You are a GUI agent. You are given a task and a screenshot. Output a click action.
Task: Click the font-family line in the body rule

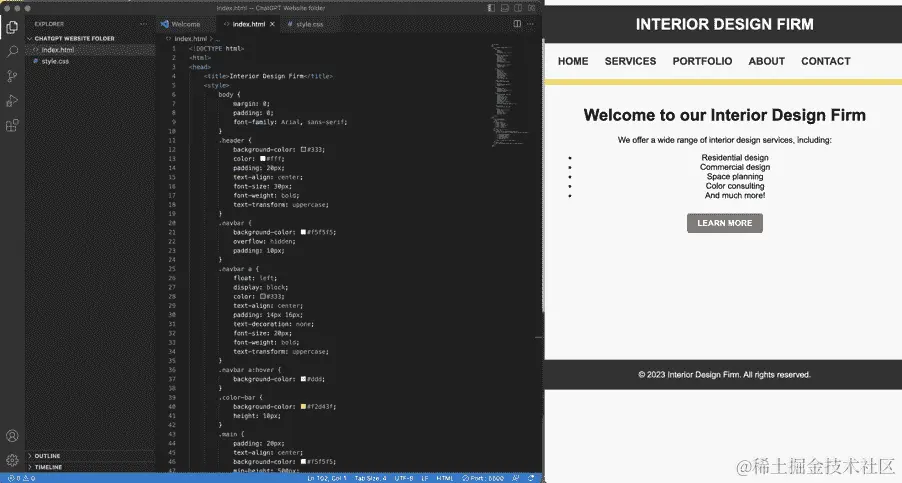pos(290,122)
